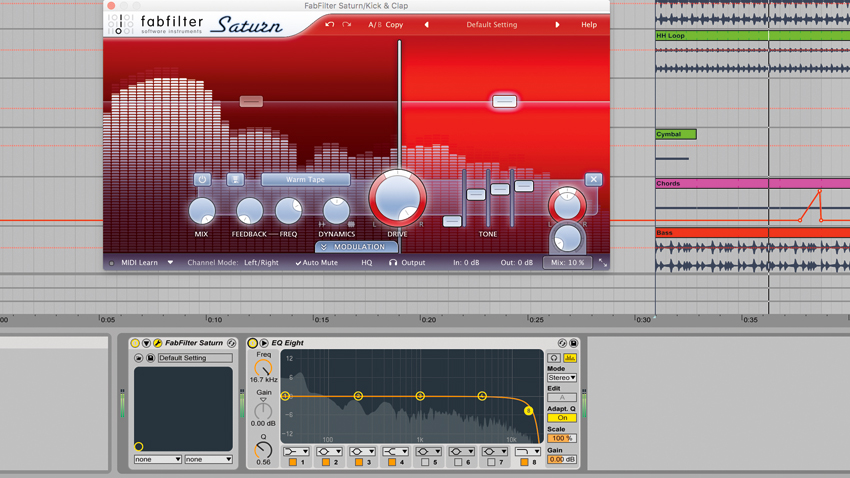Viewport: 850px width, 478px height.
Task: Click the yellow XY pad dot in Saturn device
Action: (139, 447)
